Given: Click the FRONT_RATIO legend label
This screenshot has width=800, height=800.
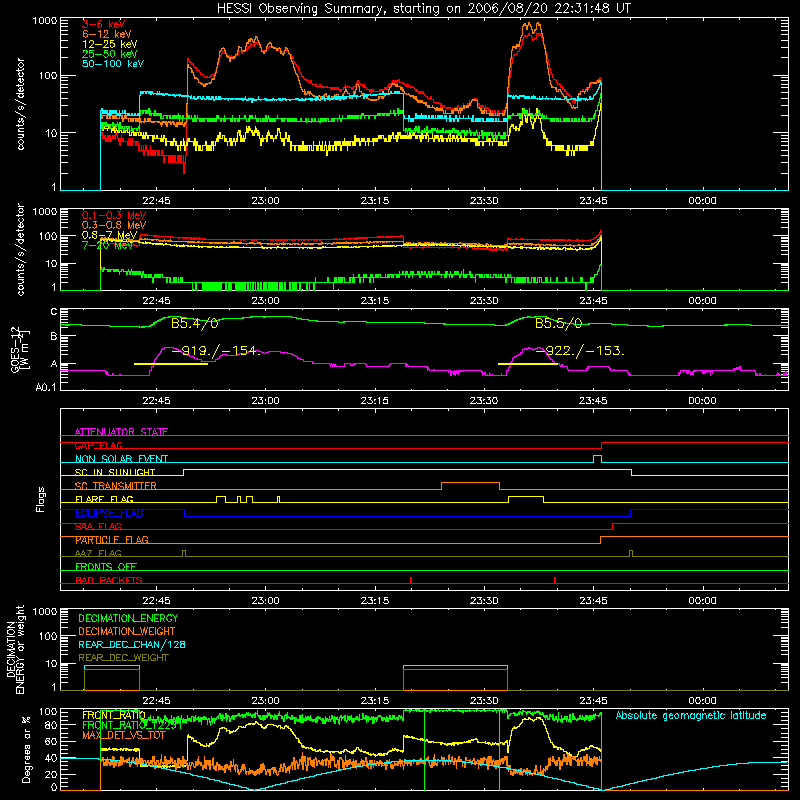Looking at the screenshot, I should [114, 715].
